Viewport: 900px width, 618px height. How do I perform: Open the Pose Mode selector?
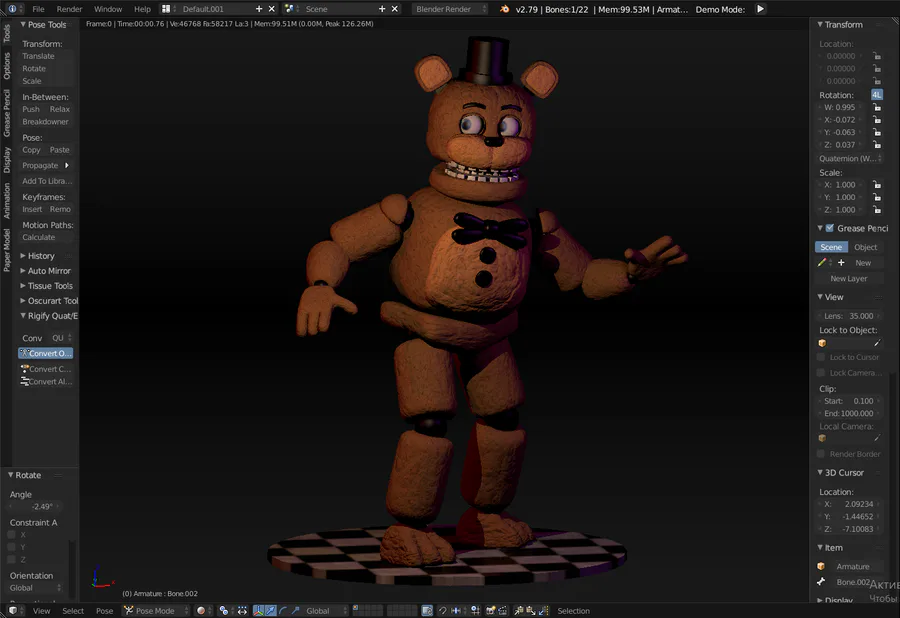coord(155,611)
